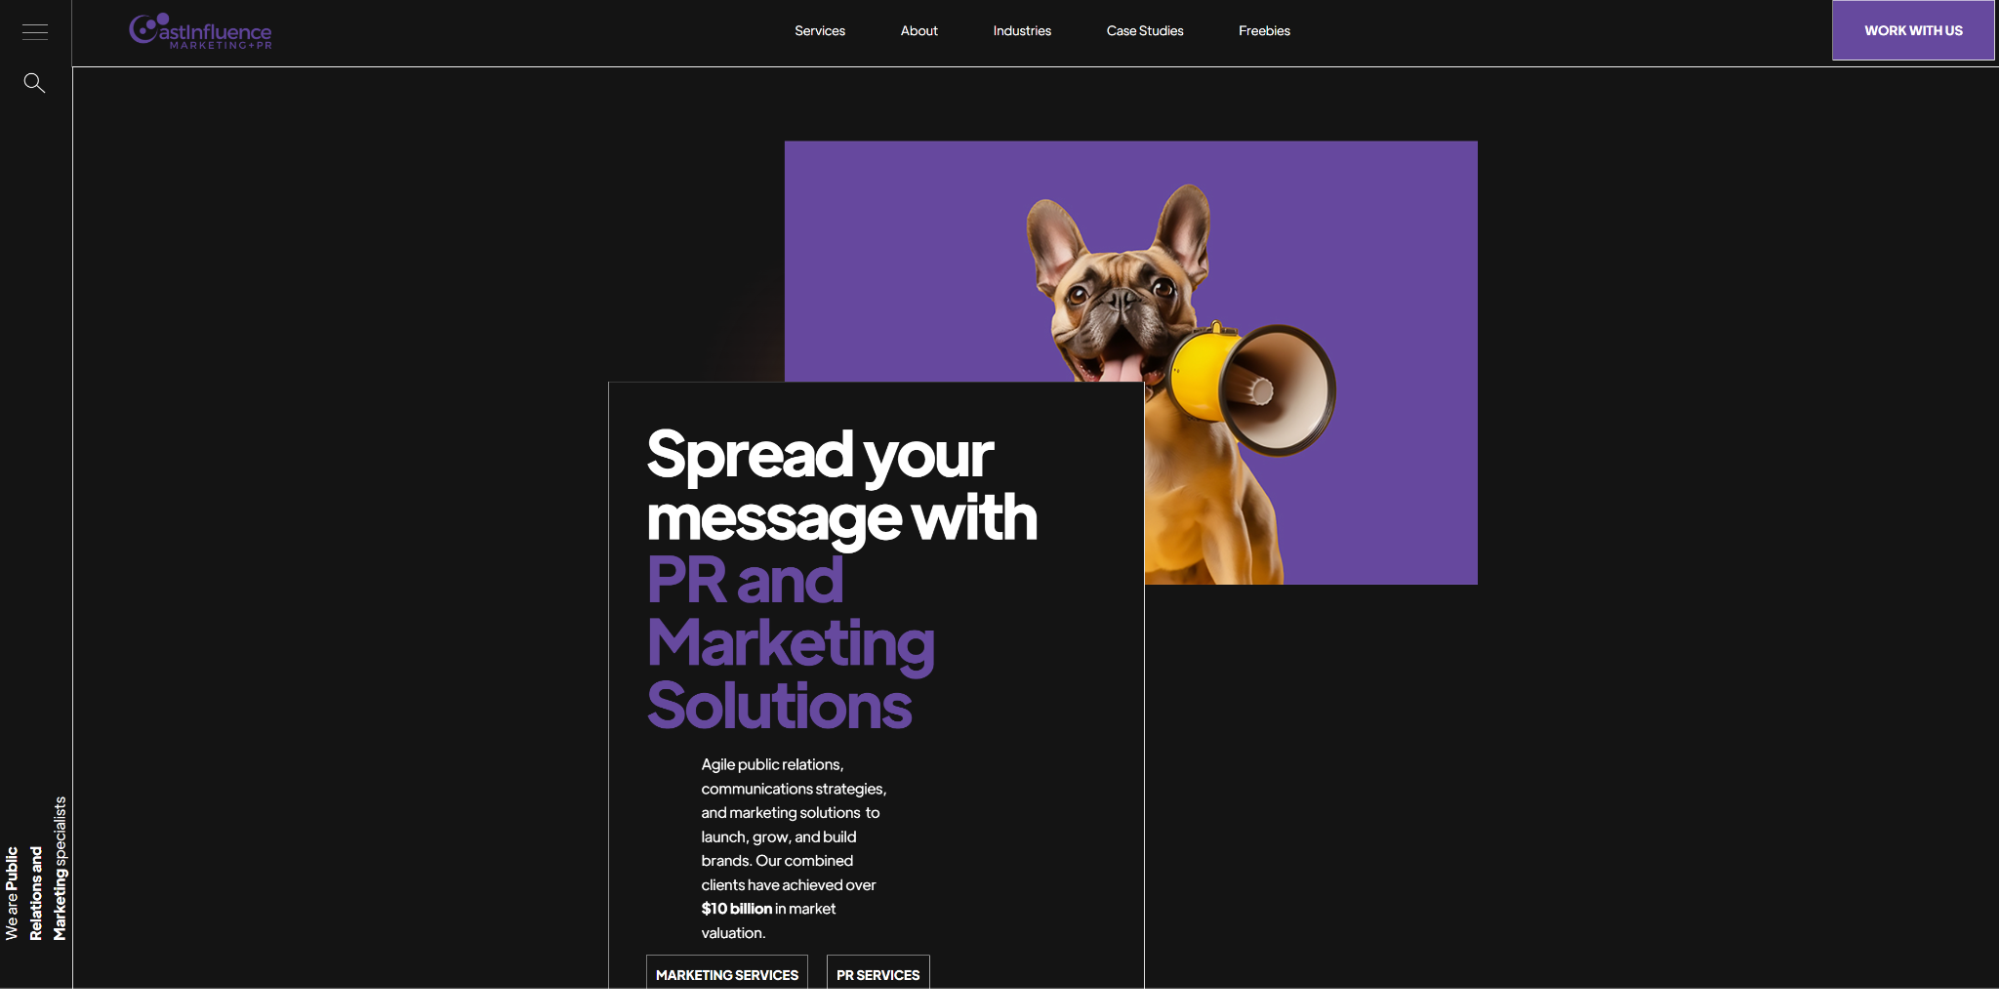1999x989 pixels.
Task: Open Case Studies from navigation
Action: pyautogui.click(x=1145, y=31)
